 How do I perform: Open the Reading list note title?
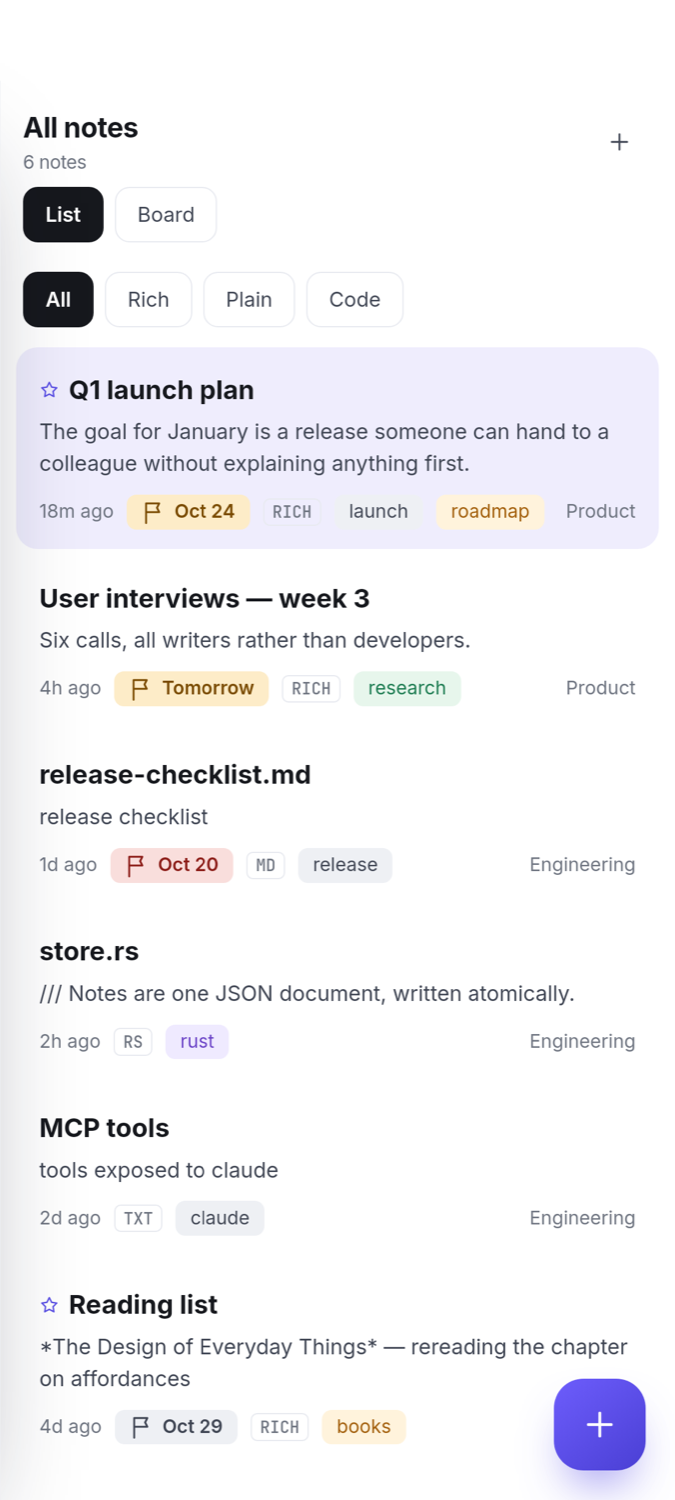click(x=143, y=1305)
